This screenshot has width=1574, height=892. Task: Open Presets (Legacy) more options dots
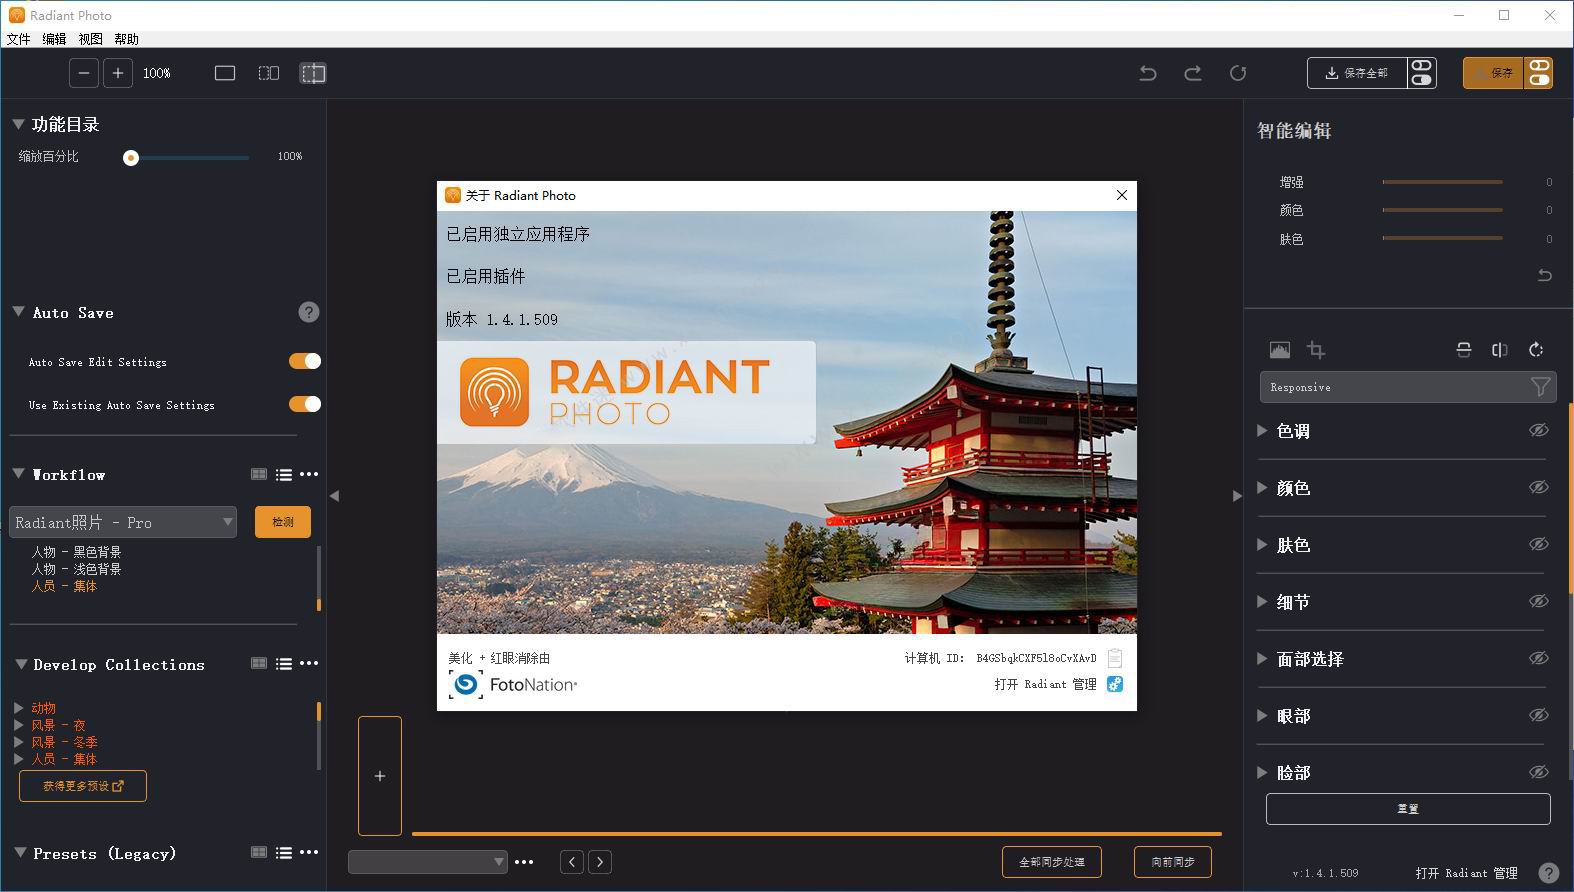pos(309,852)
